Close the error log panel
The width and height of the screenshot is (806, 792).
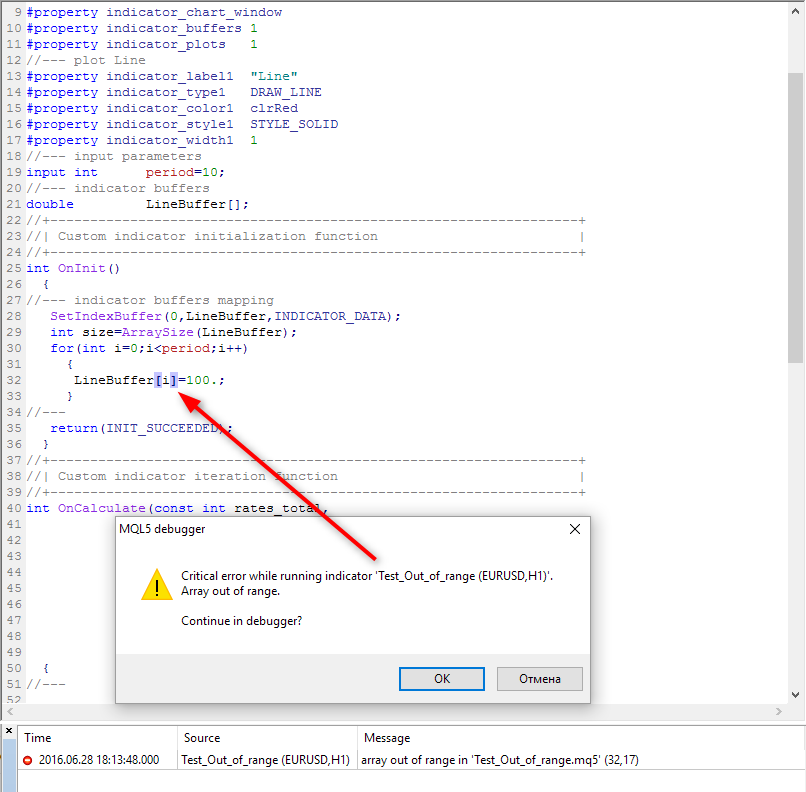(9, 730)
